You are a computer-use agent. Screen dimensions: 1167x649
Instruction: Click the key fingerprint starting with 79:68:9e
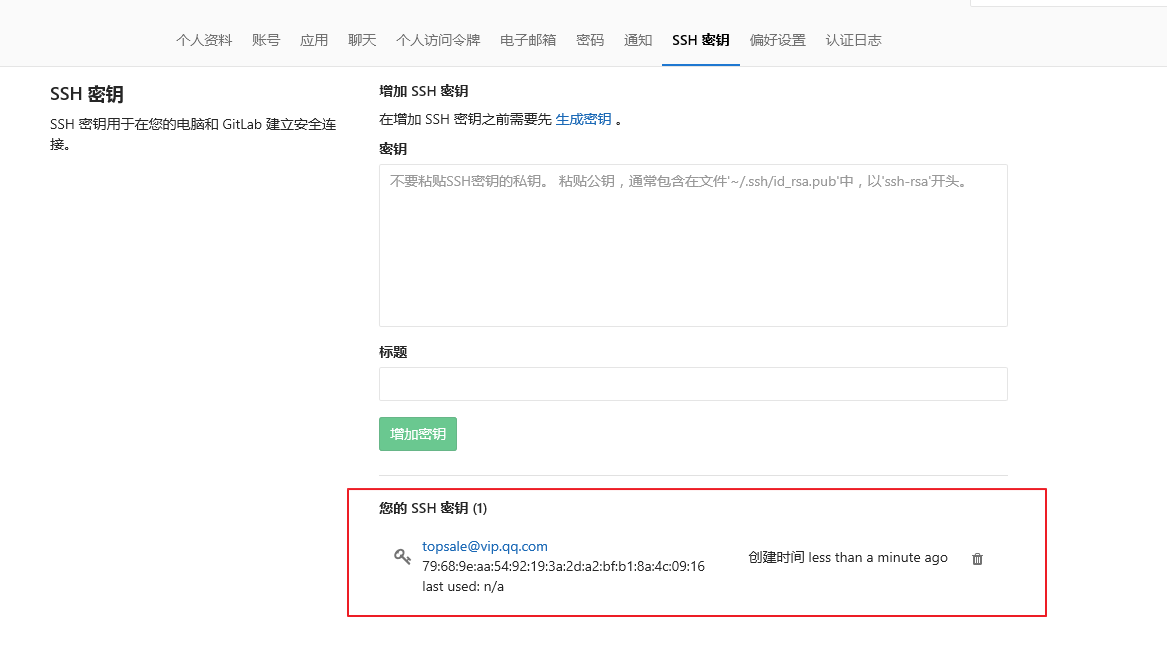tap(563, 566)
